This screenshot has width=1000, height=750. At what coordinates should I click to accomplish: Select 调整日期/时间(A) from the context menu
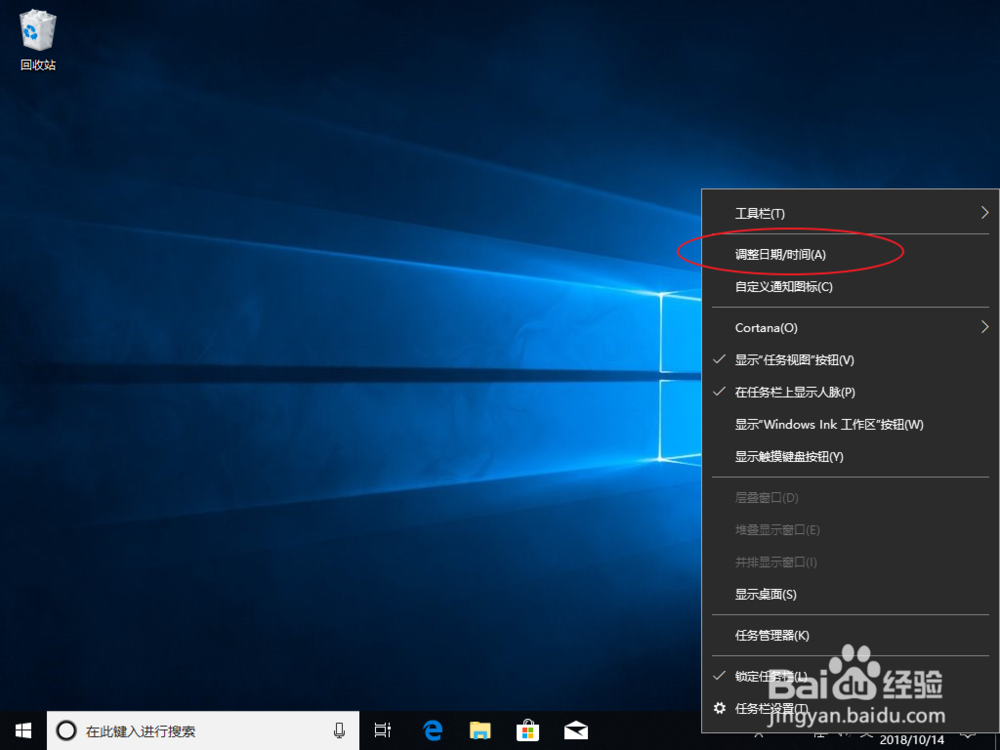(x=850, y=254)
